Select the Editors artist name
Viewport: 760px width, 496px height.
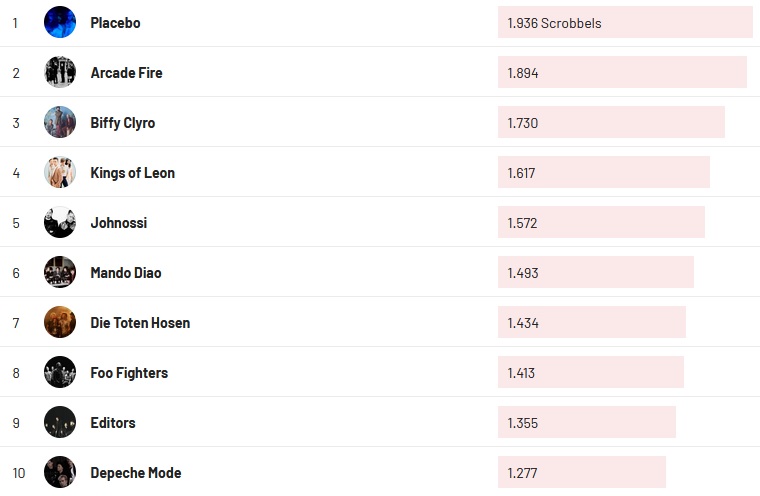pyautogui.click(x=112, y=423)
